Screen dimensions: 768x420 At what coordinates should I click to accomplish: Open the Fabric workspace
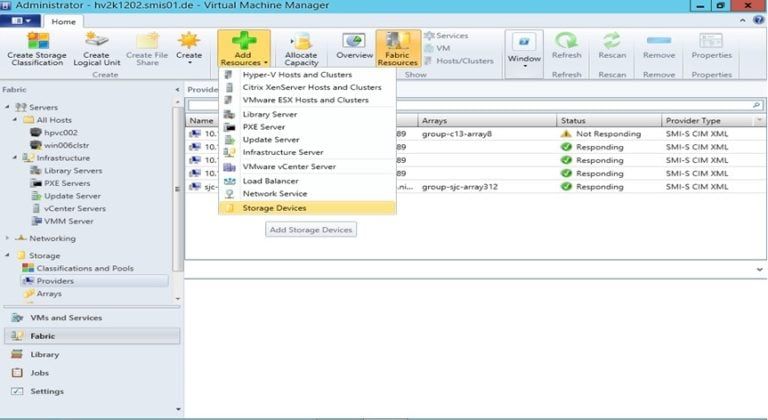(92, 336)
